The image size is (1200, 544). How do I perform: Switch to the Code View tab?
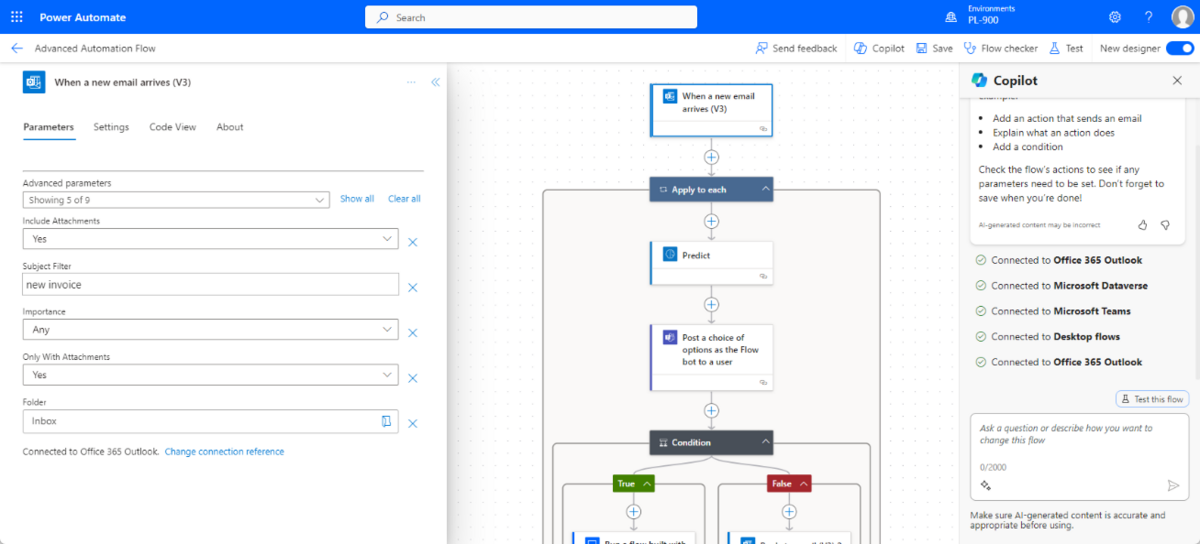tap(173, 127)
